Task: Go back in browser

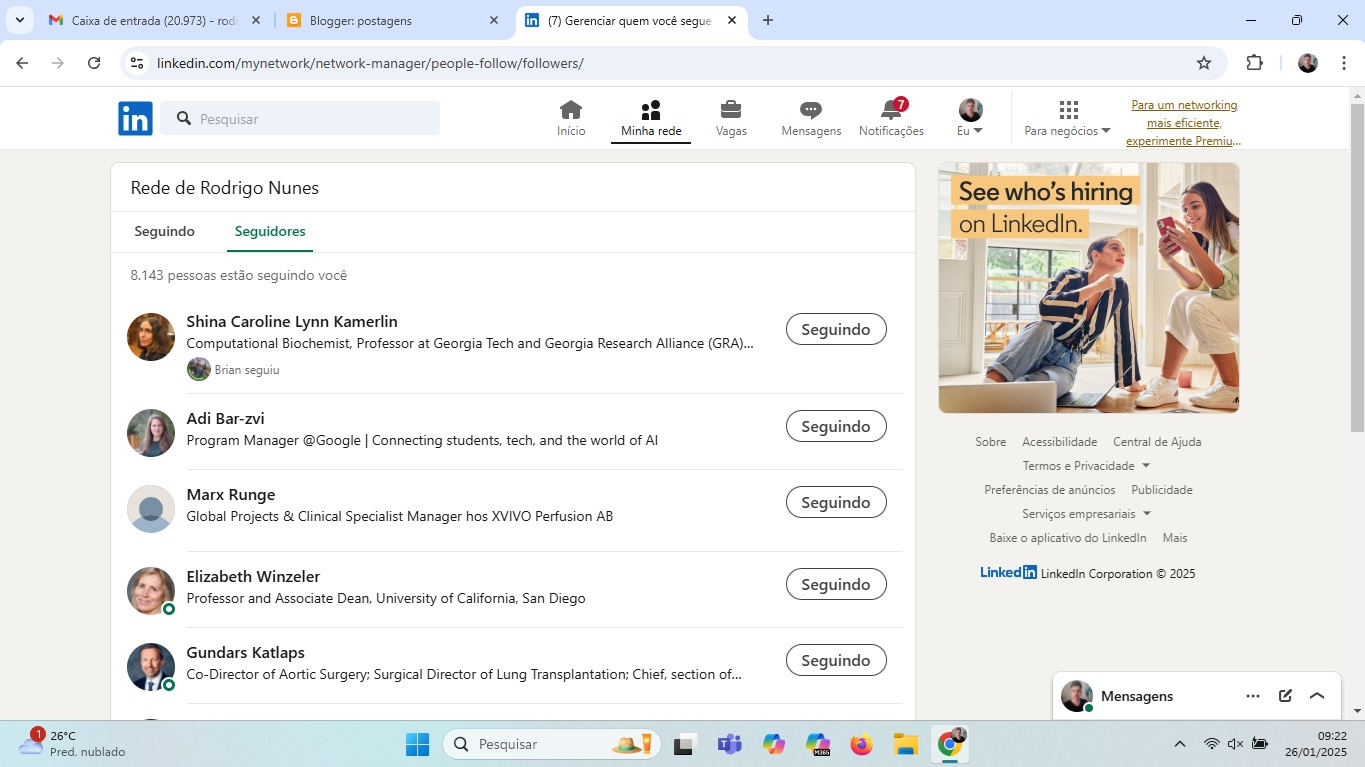Action: click(22, 63)
